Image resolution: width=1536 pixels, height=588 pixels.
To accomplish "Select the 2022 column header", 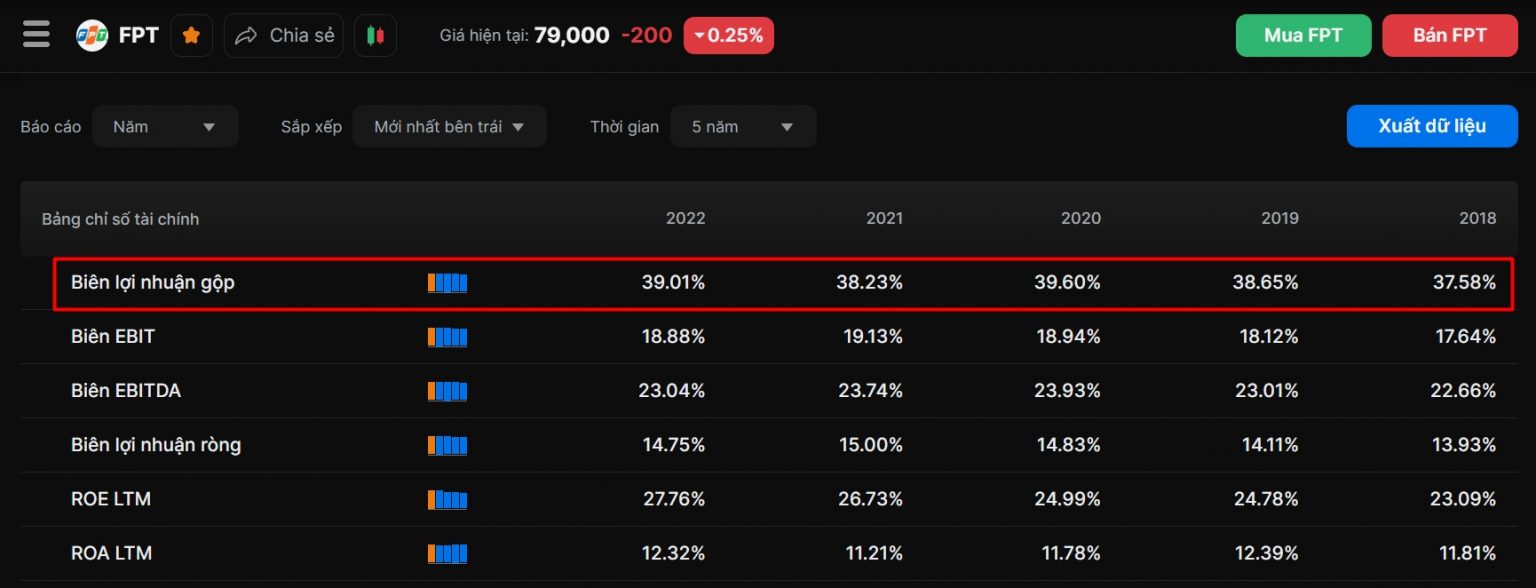I will click(x=685, y=219).
